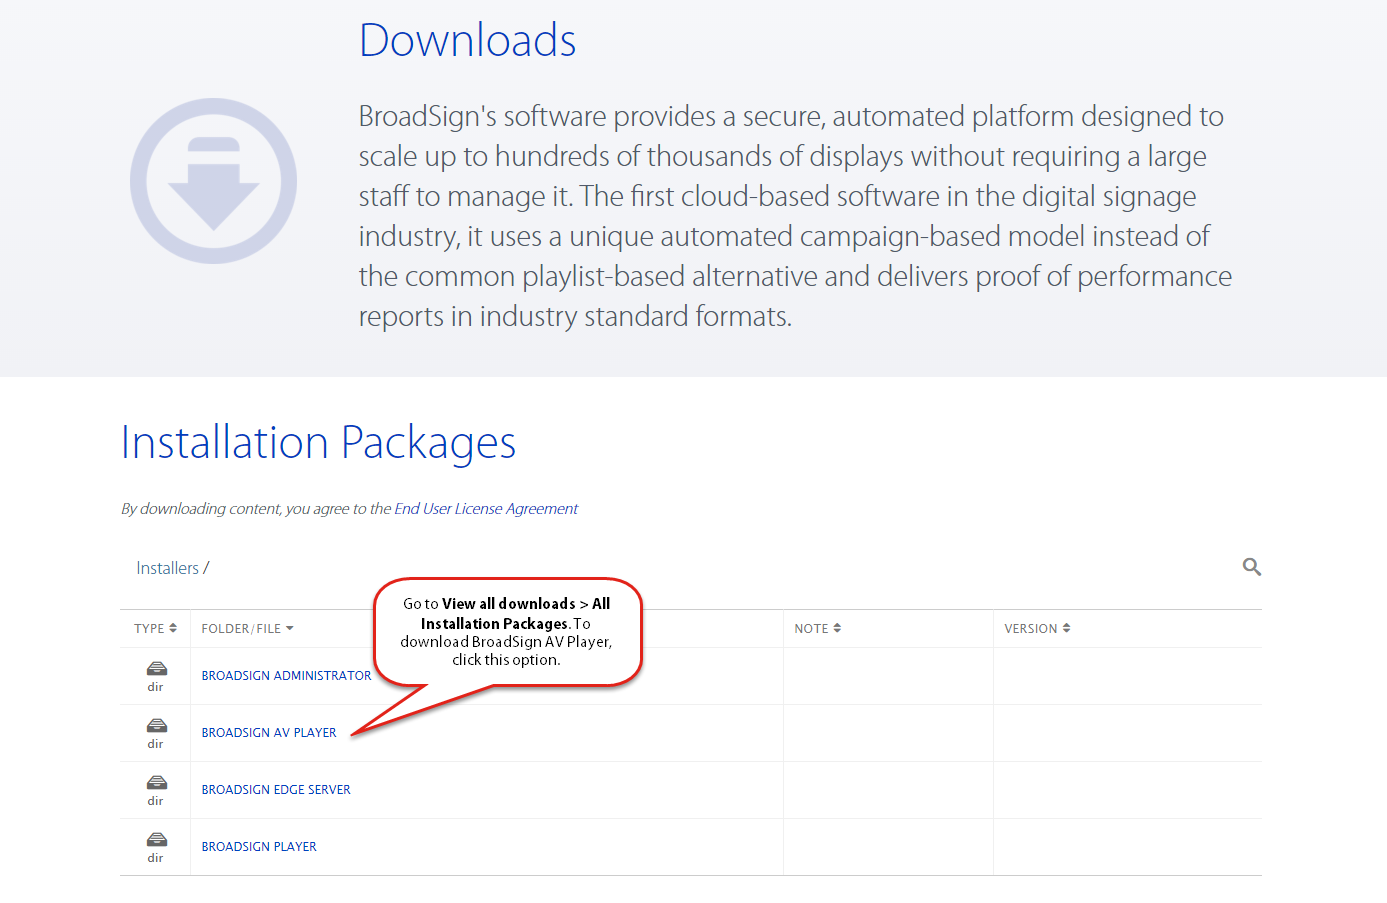
Task: Open the BROADSIGN ADMINISTRATOR folder link
Action: click(x=286, y=676)
